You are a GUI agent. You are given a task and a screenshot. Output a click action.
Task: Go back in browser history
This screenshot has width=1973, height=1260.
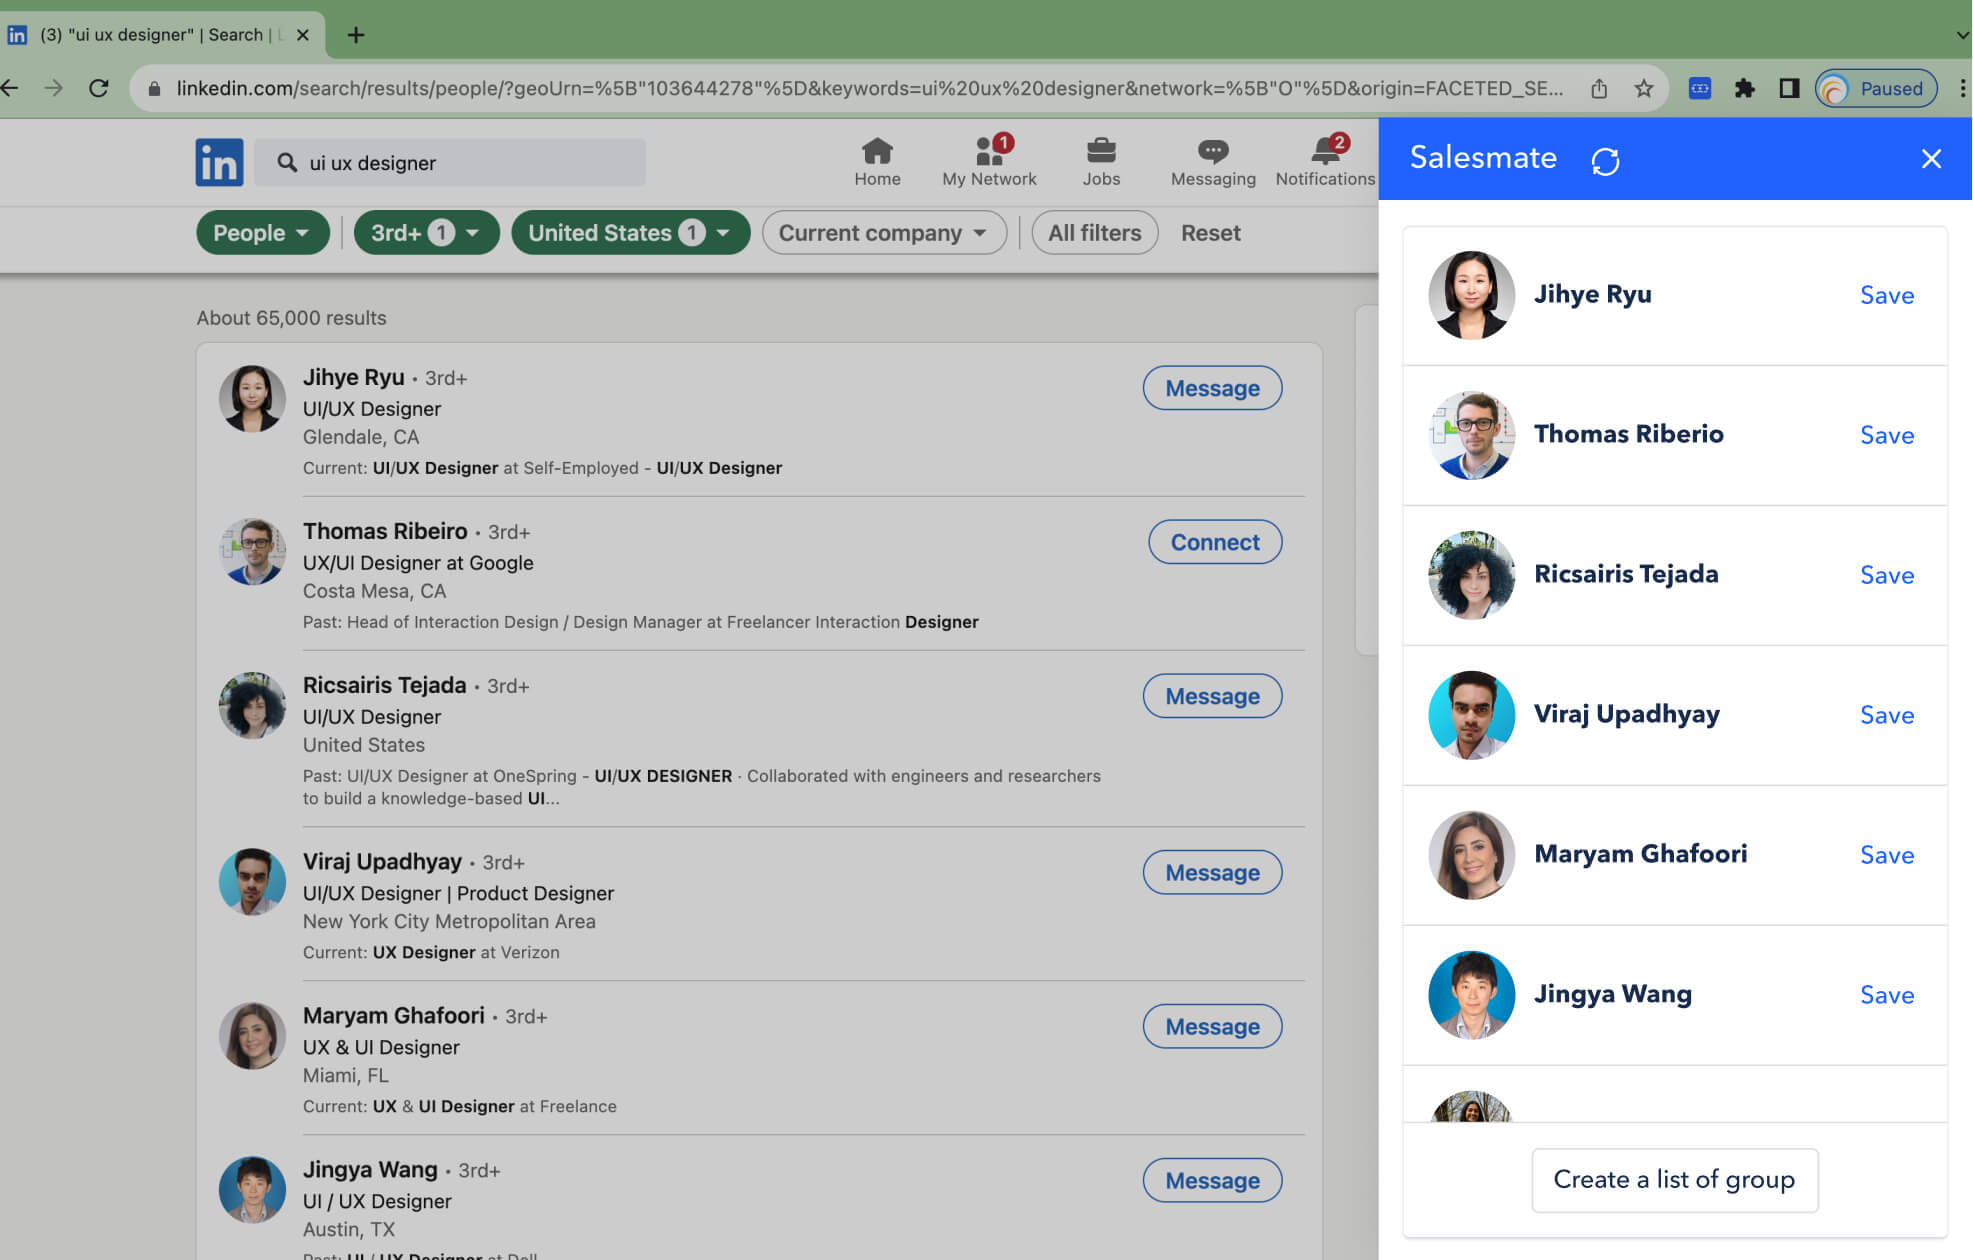[x=10, y=88]
